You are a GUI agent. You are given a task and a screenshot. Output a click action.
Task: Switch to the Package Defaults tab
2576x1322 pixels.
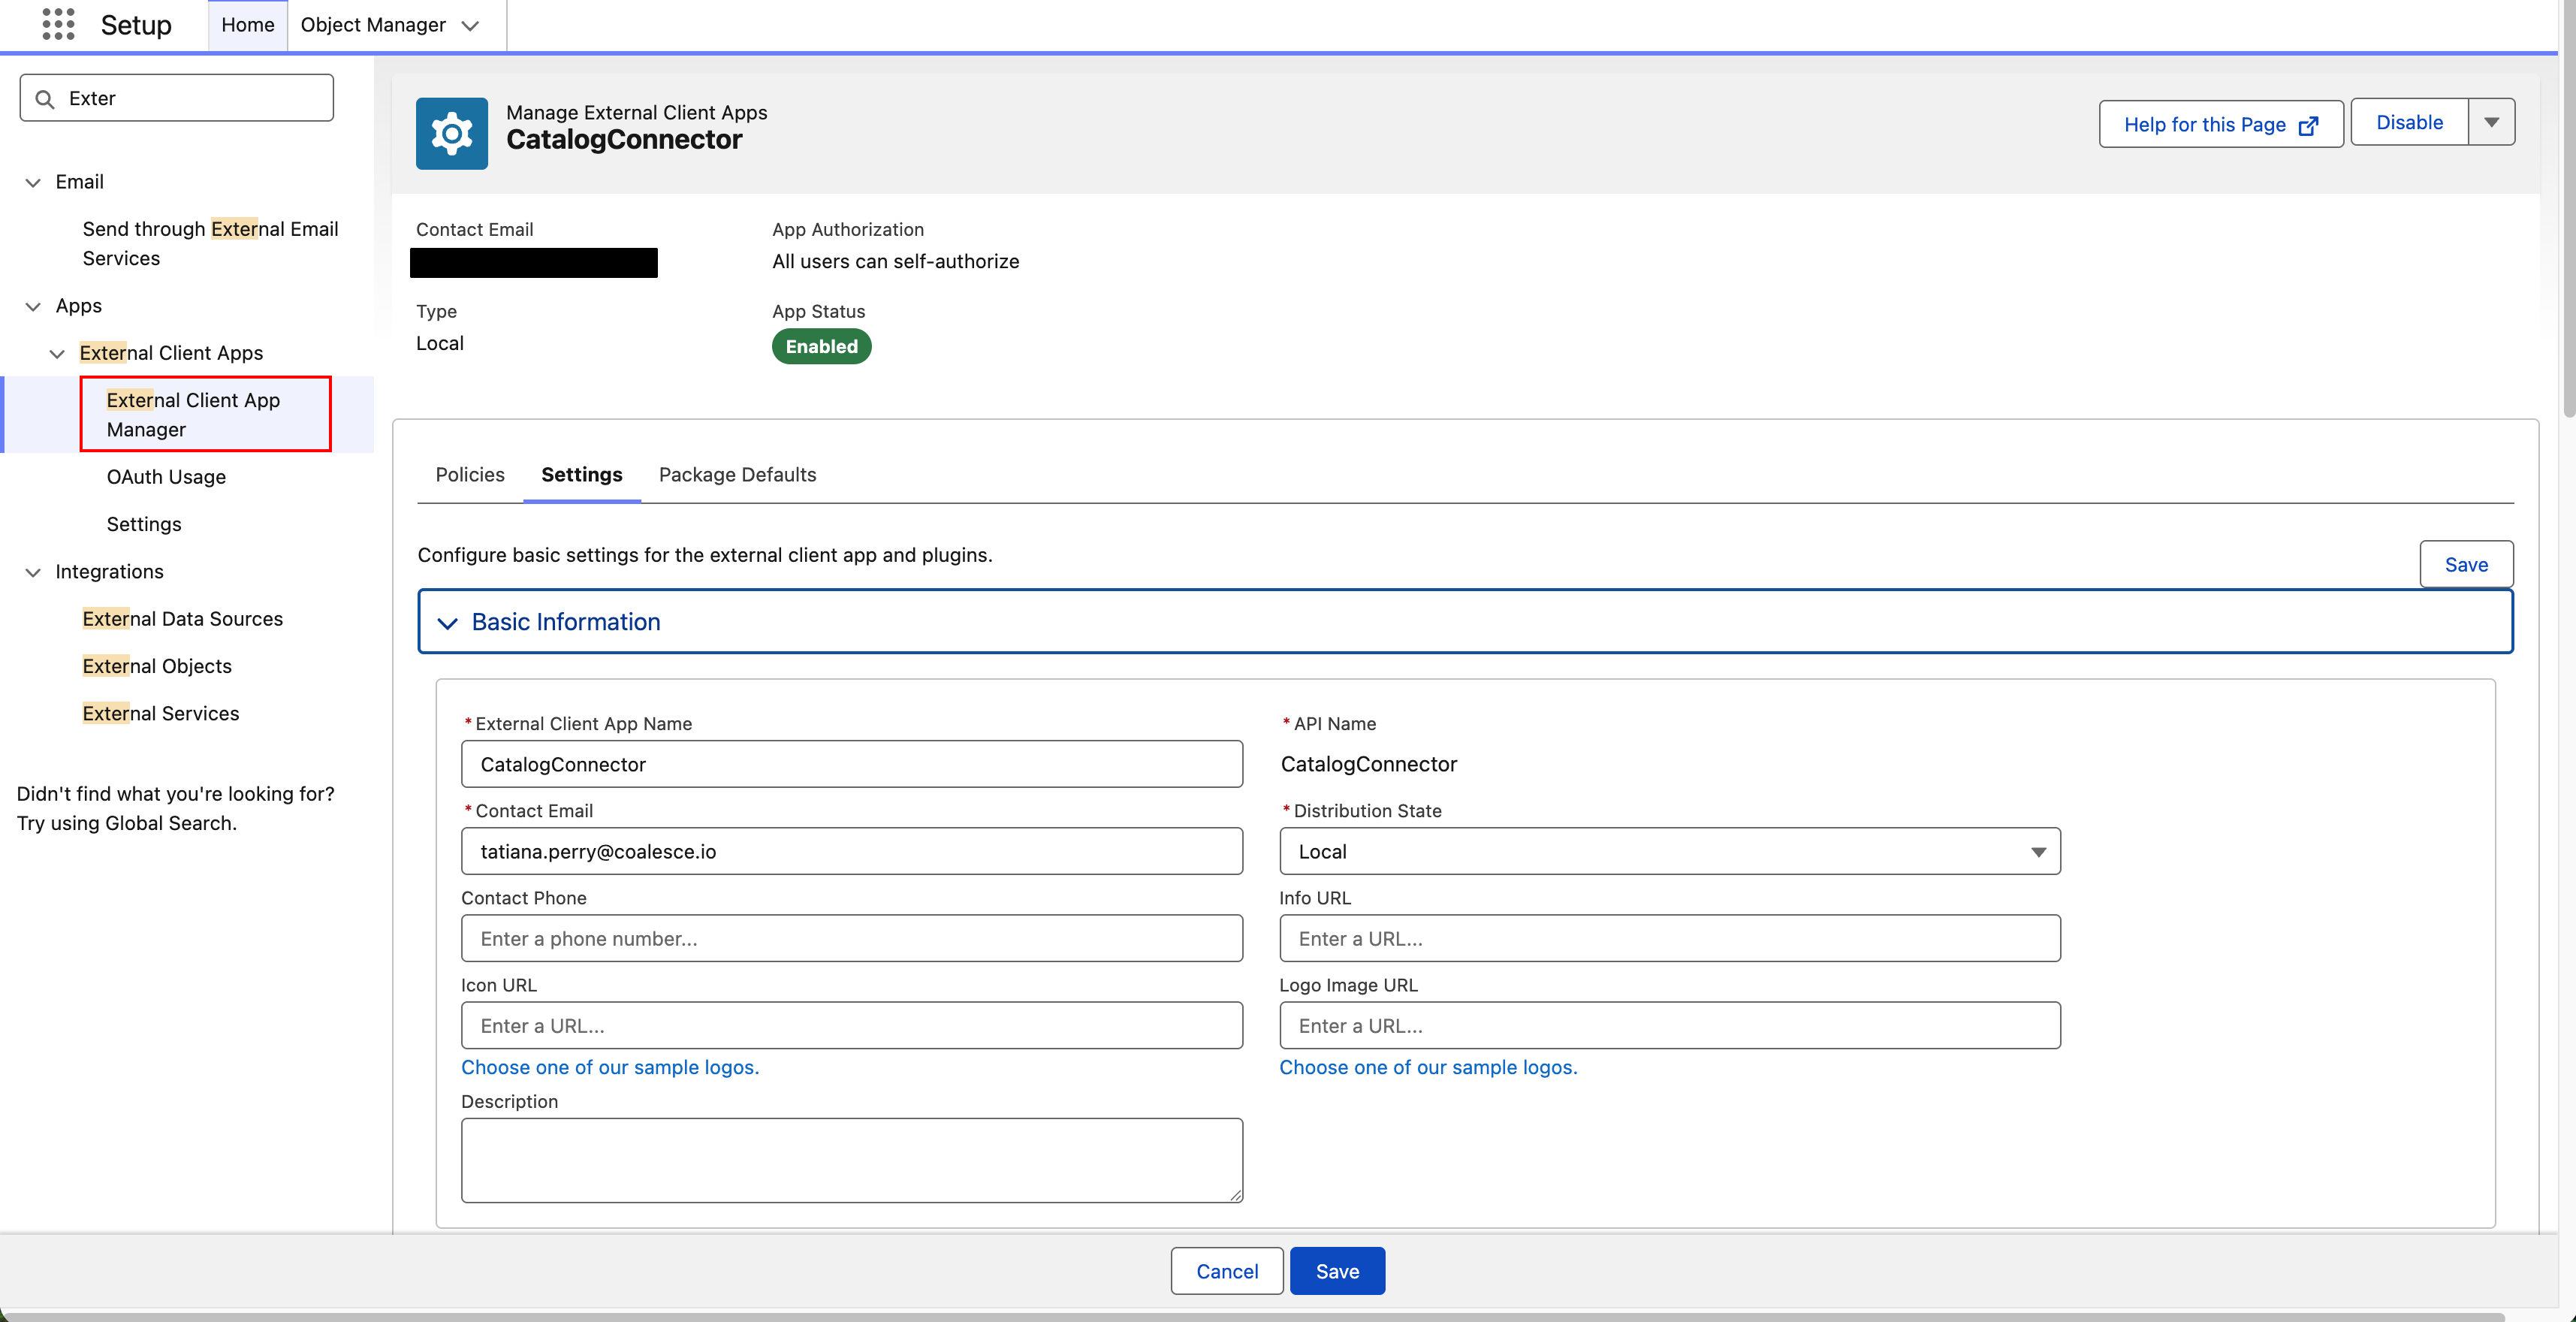[x=737, y=475]
